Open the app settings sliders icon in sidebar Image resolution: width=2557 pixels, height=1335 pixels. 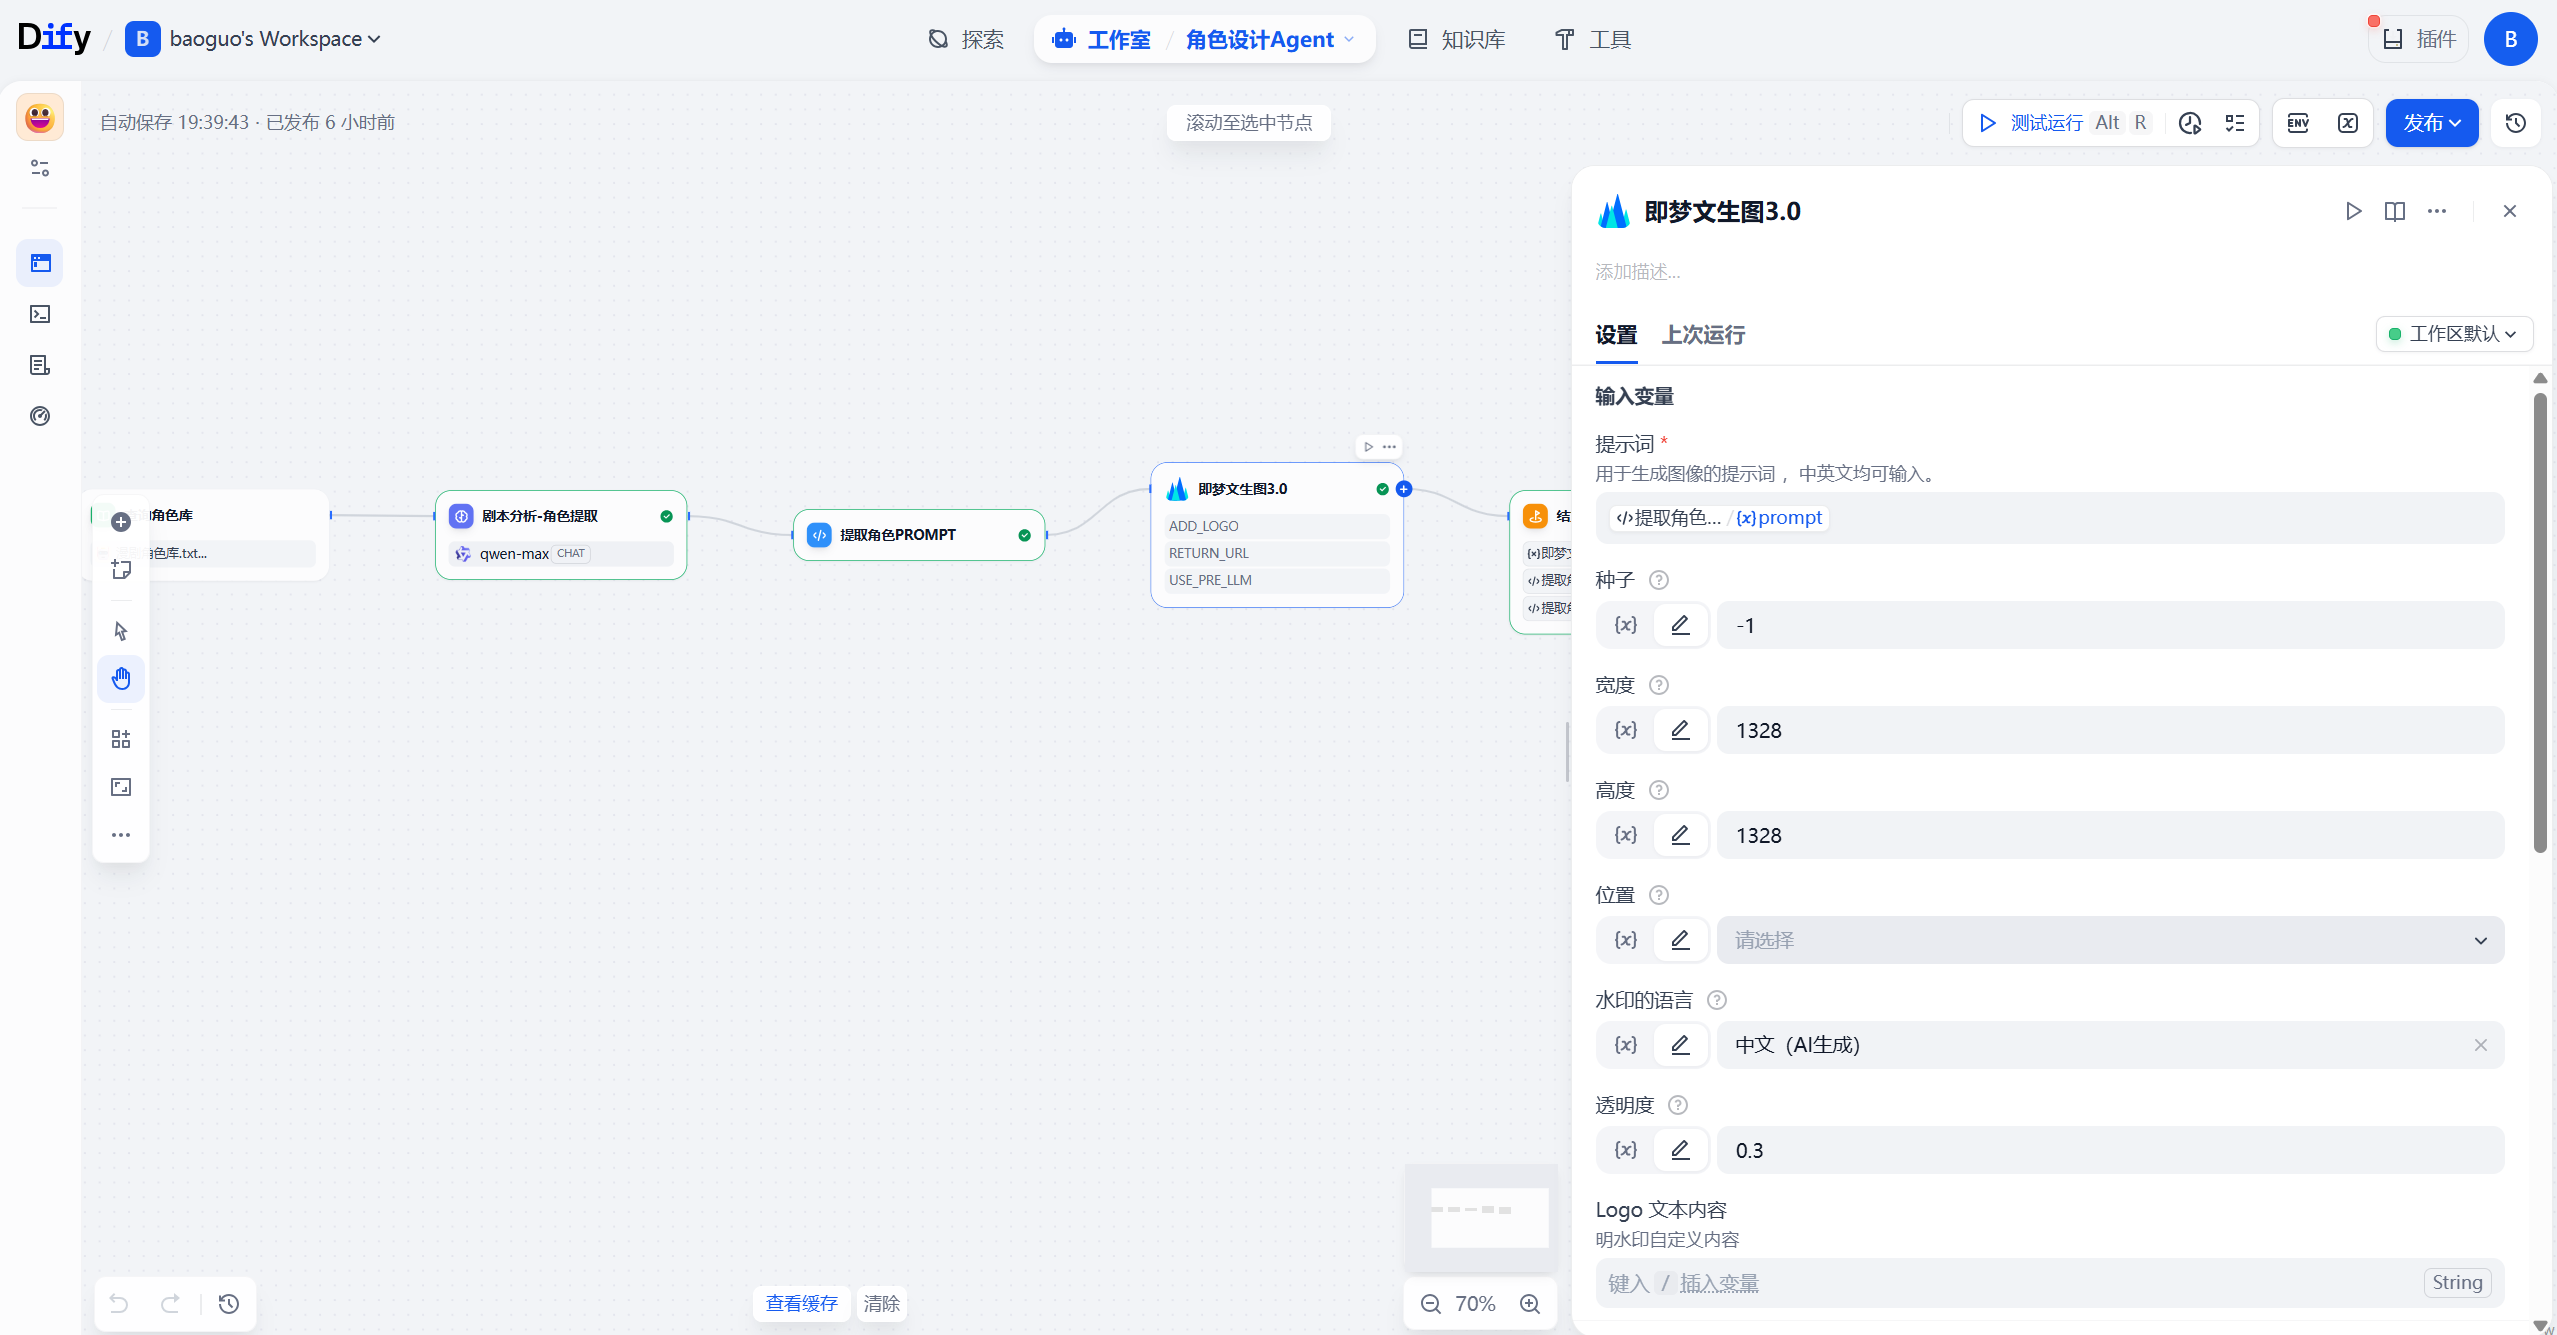coord(40,168)
